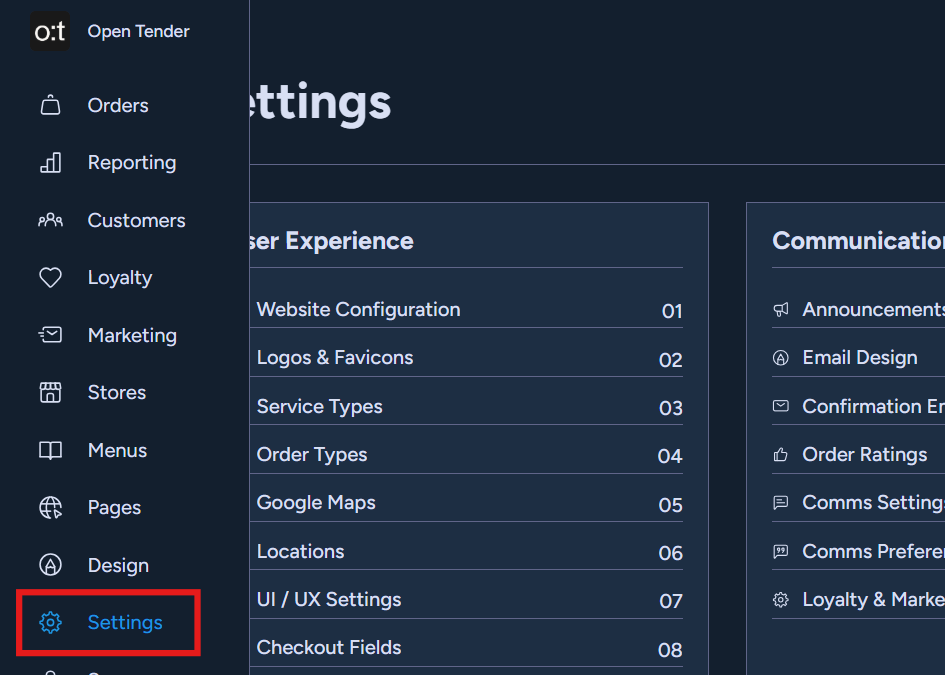Click number 01 beside Website Configuration
This screenshot has height=675, width=945.
pyautogui.click(x=672, y=311)
